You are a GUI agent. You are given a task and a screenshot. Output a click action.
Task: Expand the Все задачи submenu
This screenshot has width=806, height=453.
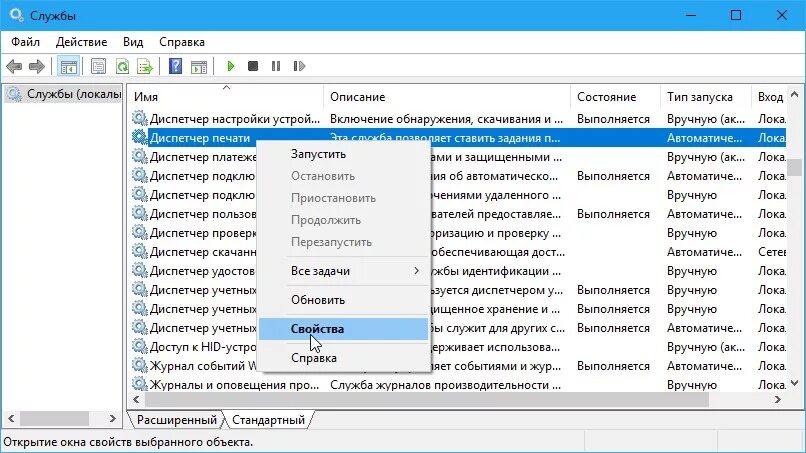(343, 271)
